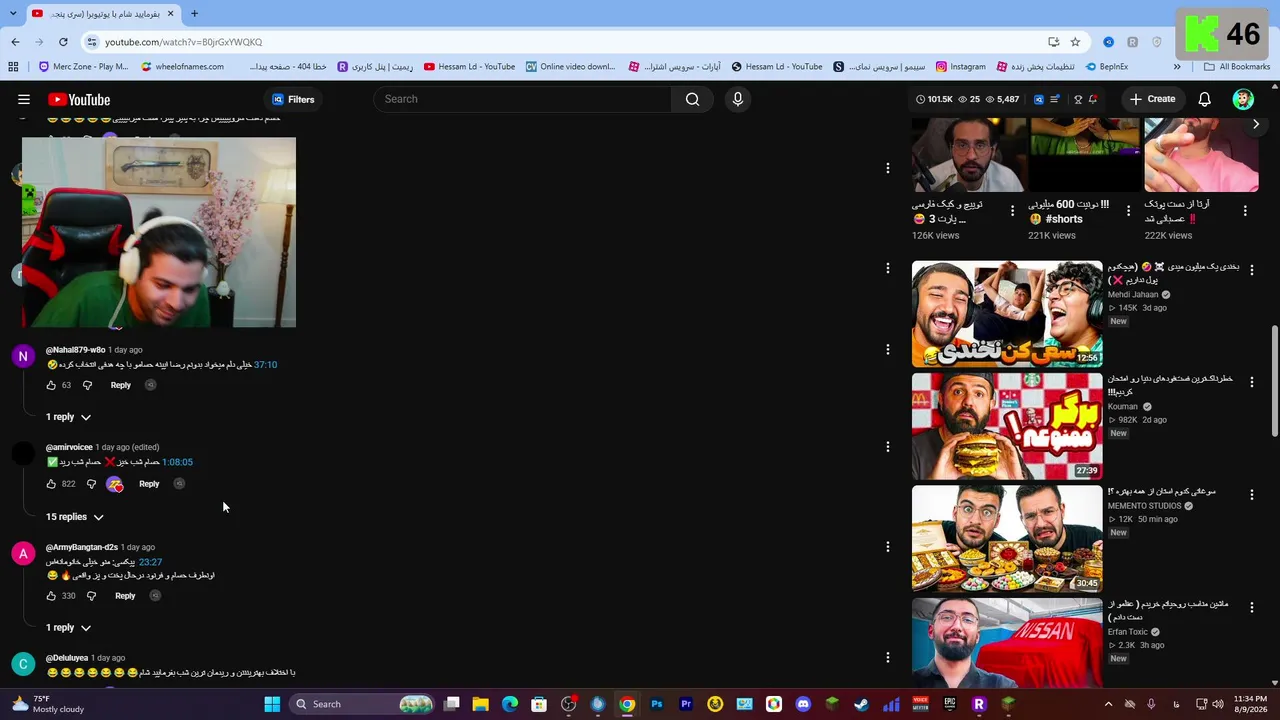
Task: Open the All Bookmarks folder
Action: coord(1237,67)
